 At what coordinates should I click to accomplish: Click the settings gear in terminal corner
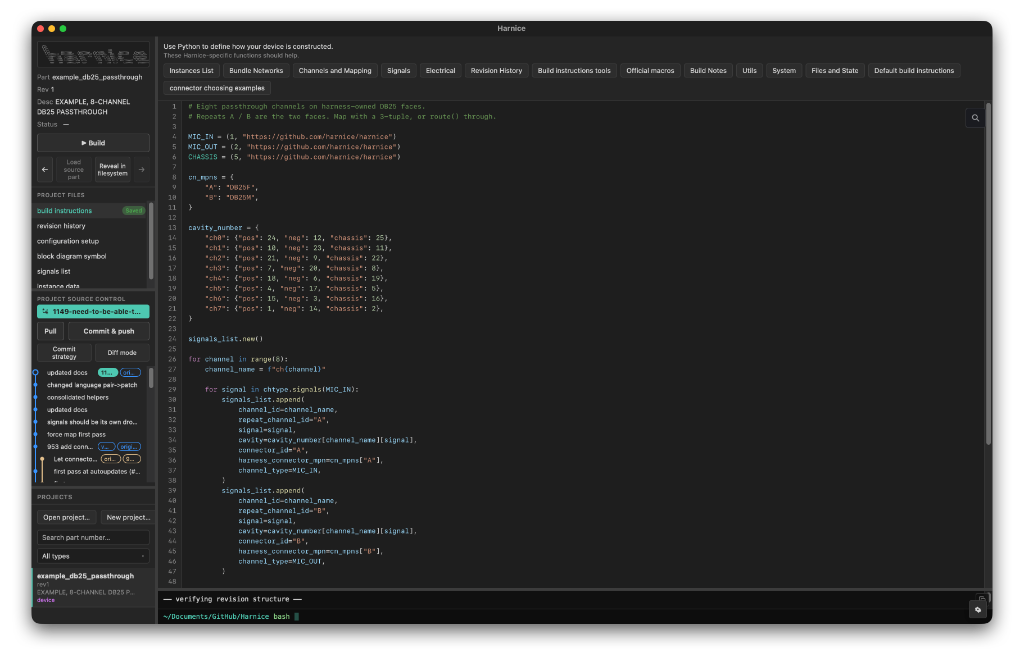pos(978,610)
